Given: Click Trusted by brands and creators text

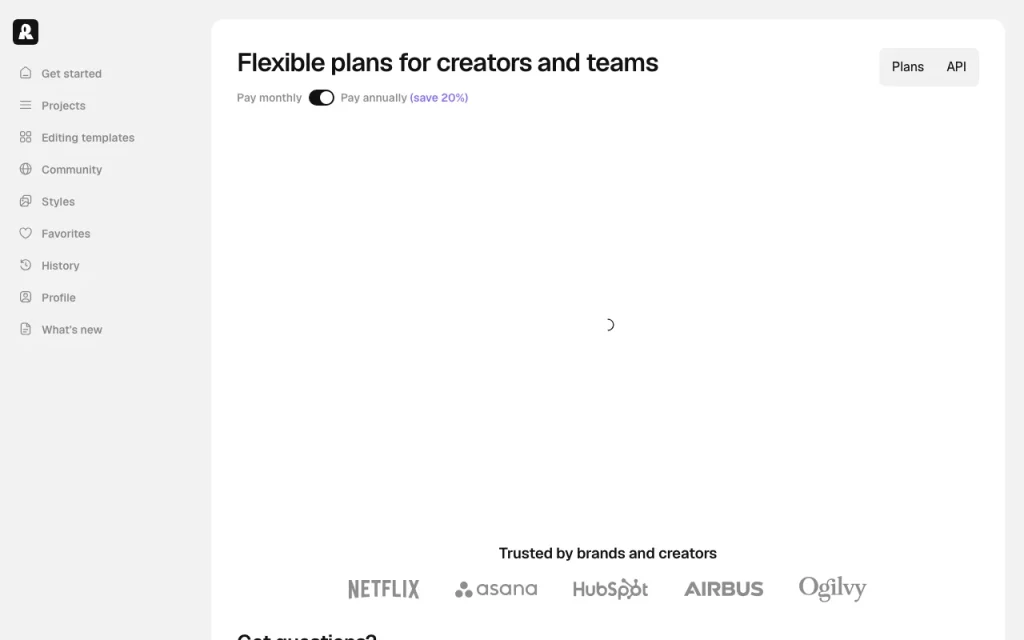Looking at the screenshot, I should point(607,553).
